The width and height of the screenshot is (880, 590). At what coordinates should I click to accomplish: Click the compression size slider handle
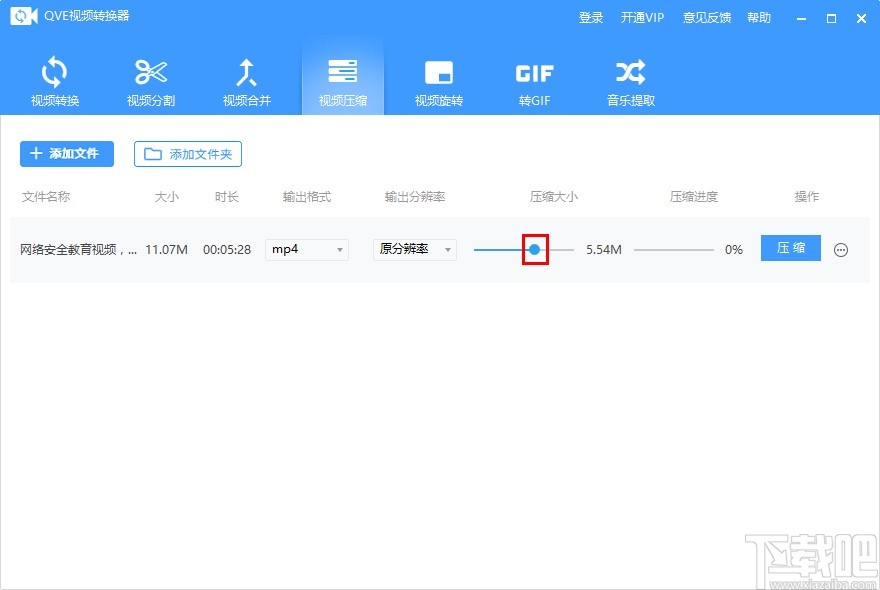coord(535,249)
